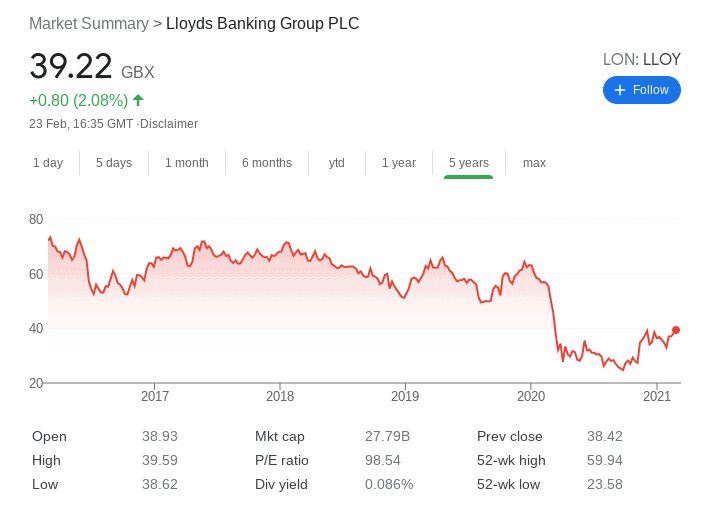Show full history with max tab
Viewport: 728px width, 511px height.
tap(534, 163)
